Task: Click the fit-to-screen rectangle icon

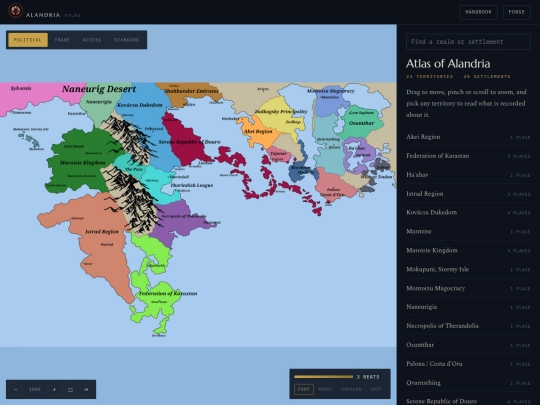Action: [70, 390]
